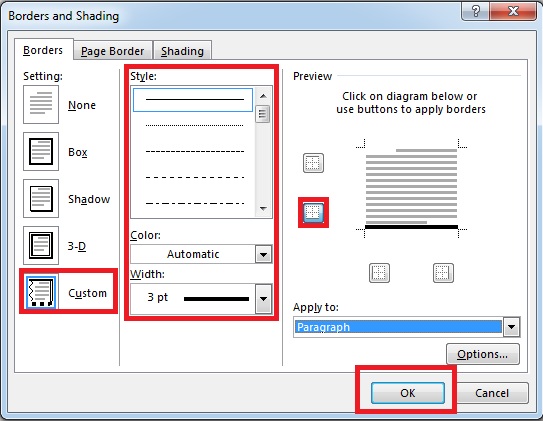Open the Width dropdown arrow
Viewport: 543px width, 421px height.
tap(264, 298)
